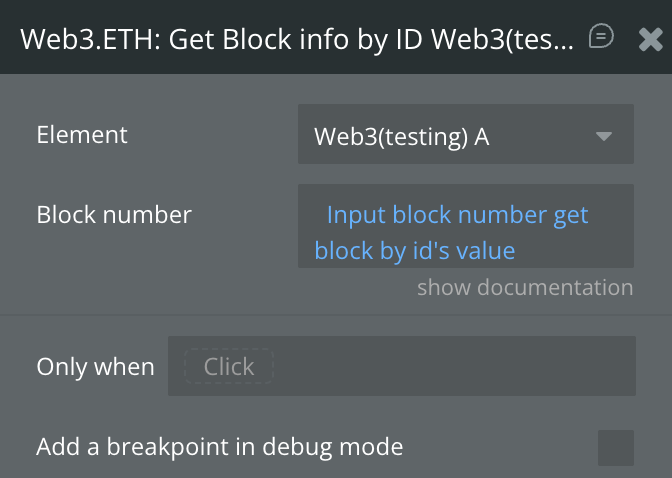Click empty area of Only when field

coord(450,367)
